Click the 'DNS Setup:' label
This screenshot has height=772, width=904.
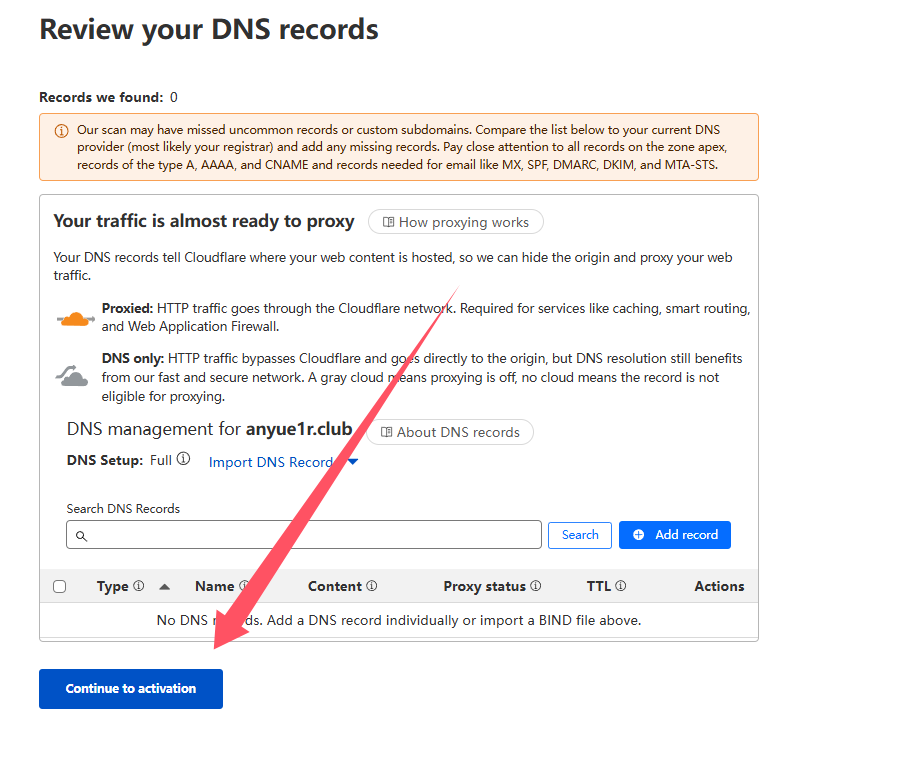click(x=105, y=460)
